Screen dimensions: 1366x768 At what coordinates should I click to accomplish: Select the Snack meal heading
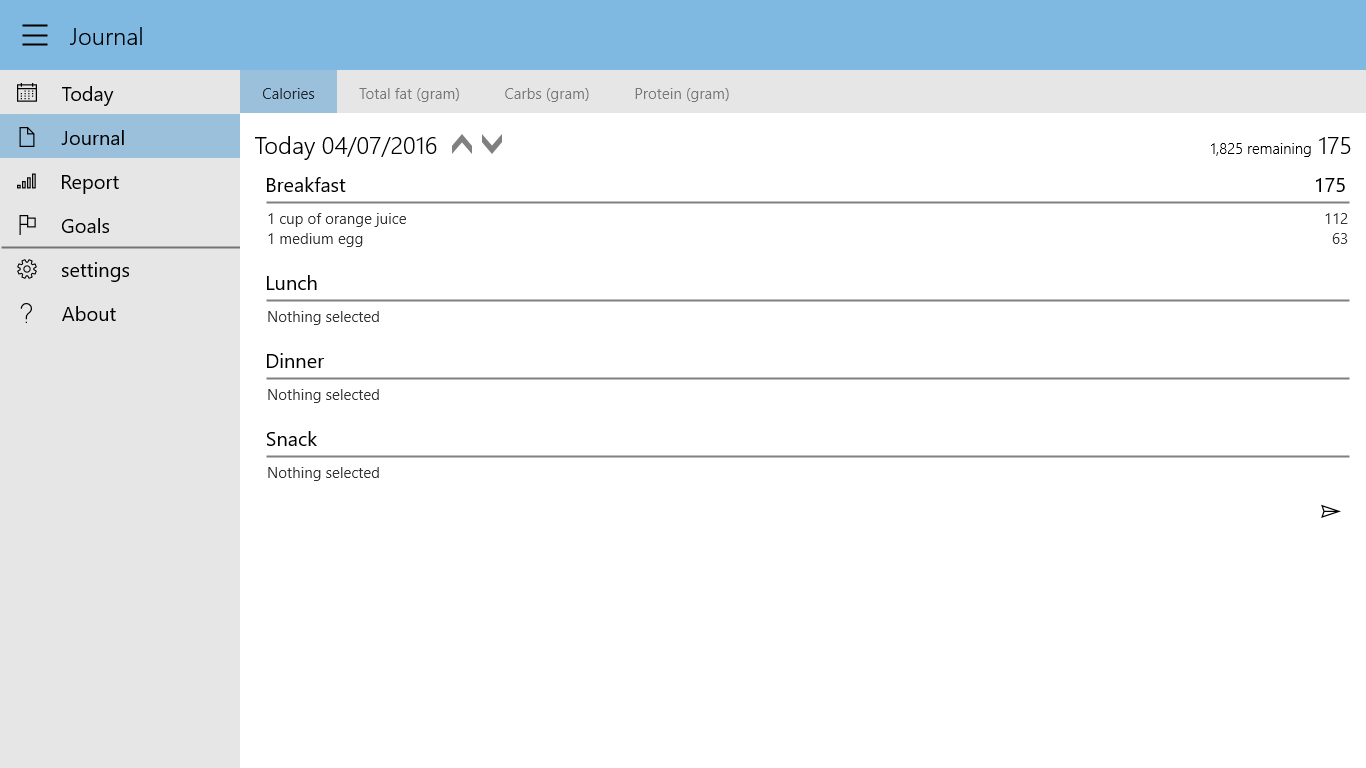pyautogui.click(x=291, y=439)
